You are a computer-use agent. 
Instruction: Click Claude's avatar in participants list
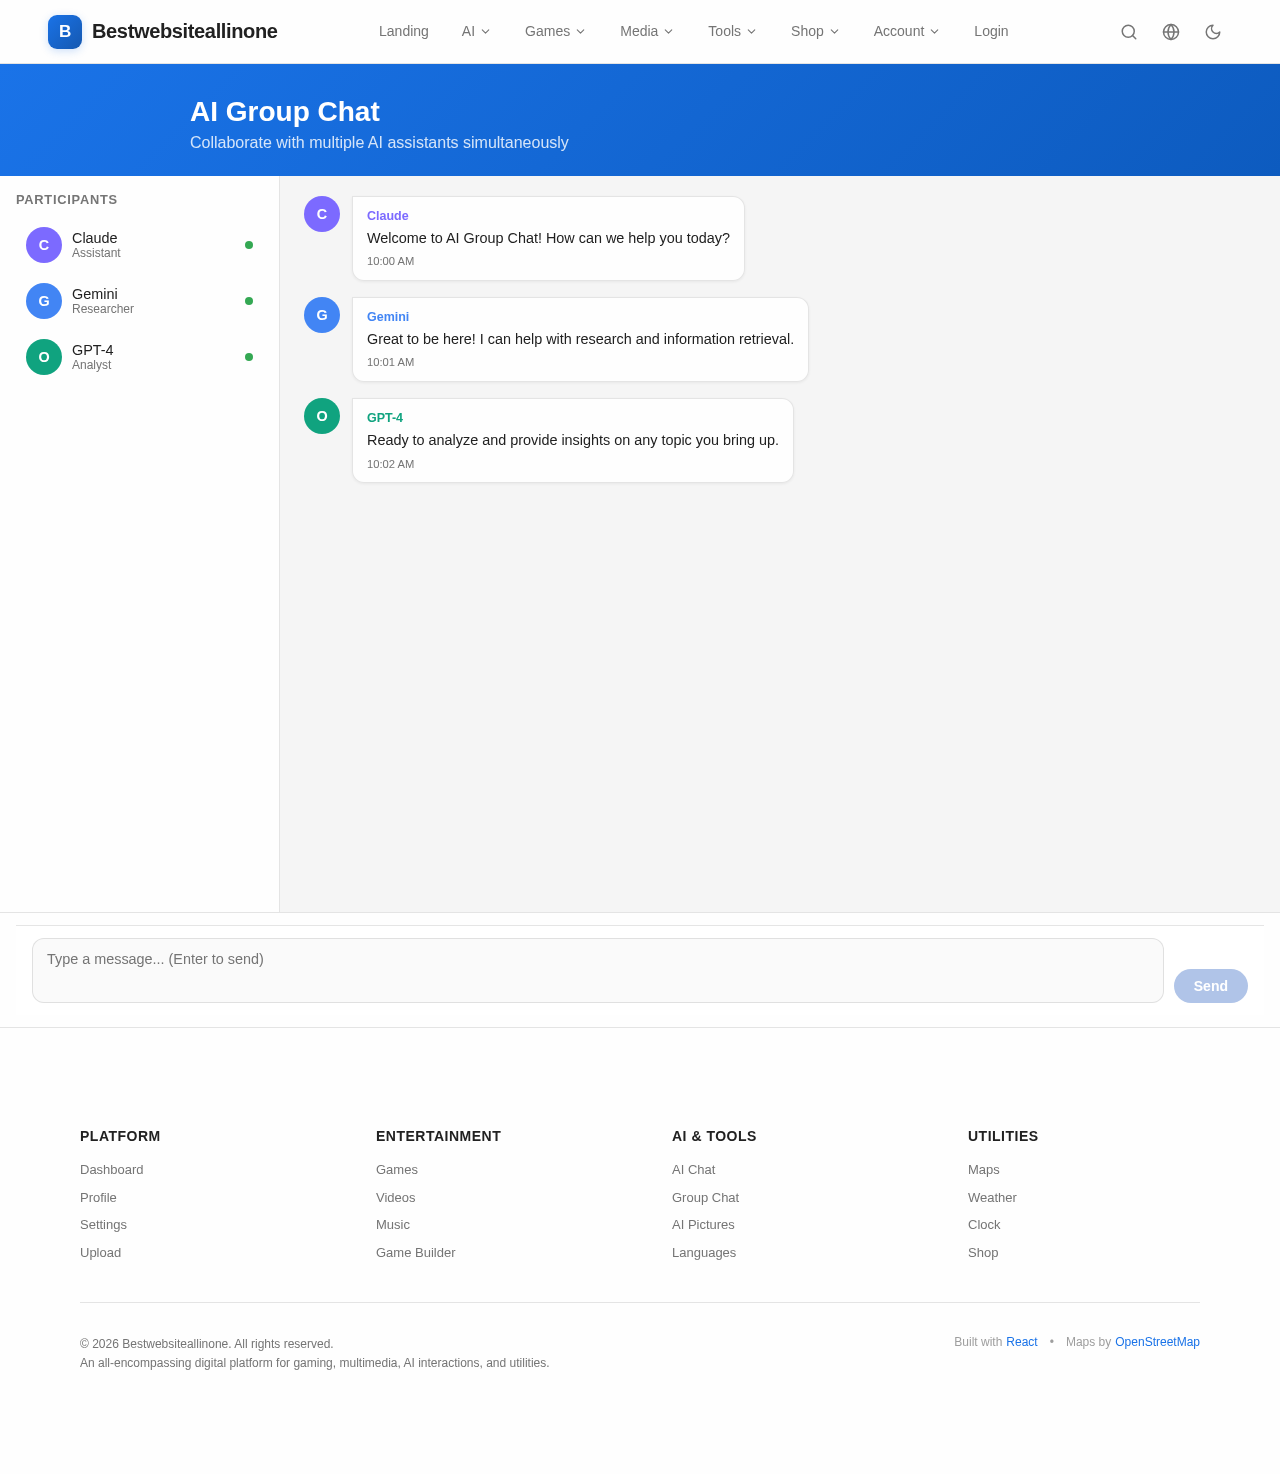pos(44,245)
